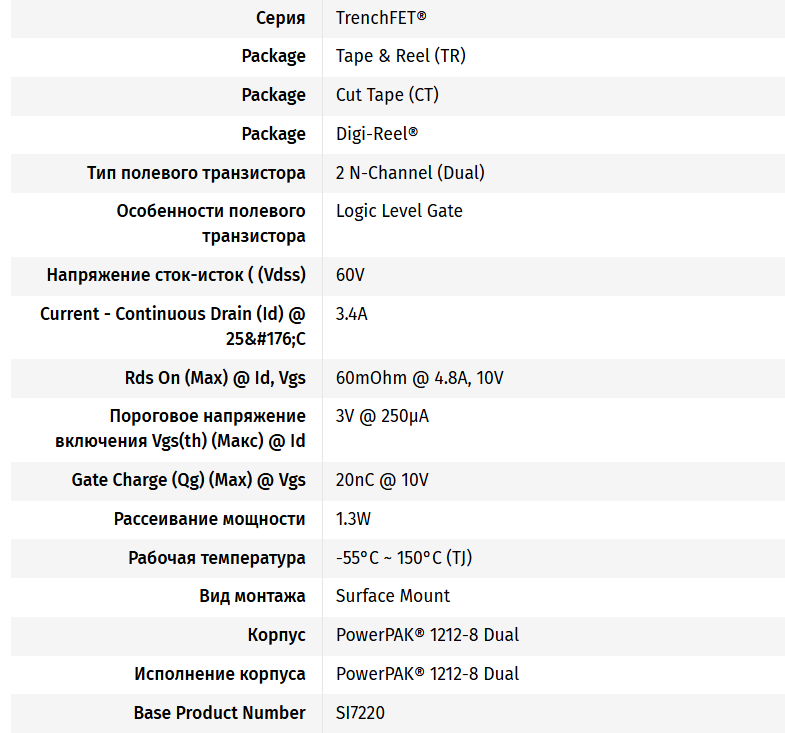785x733 pixels.
Task: Click the 20nC @ 10V gate charge value
Action: tap(382, 480)
